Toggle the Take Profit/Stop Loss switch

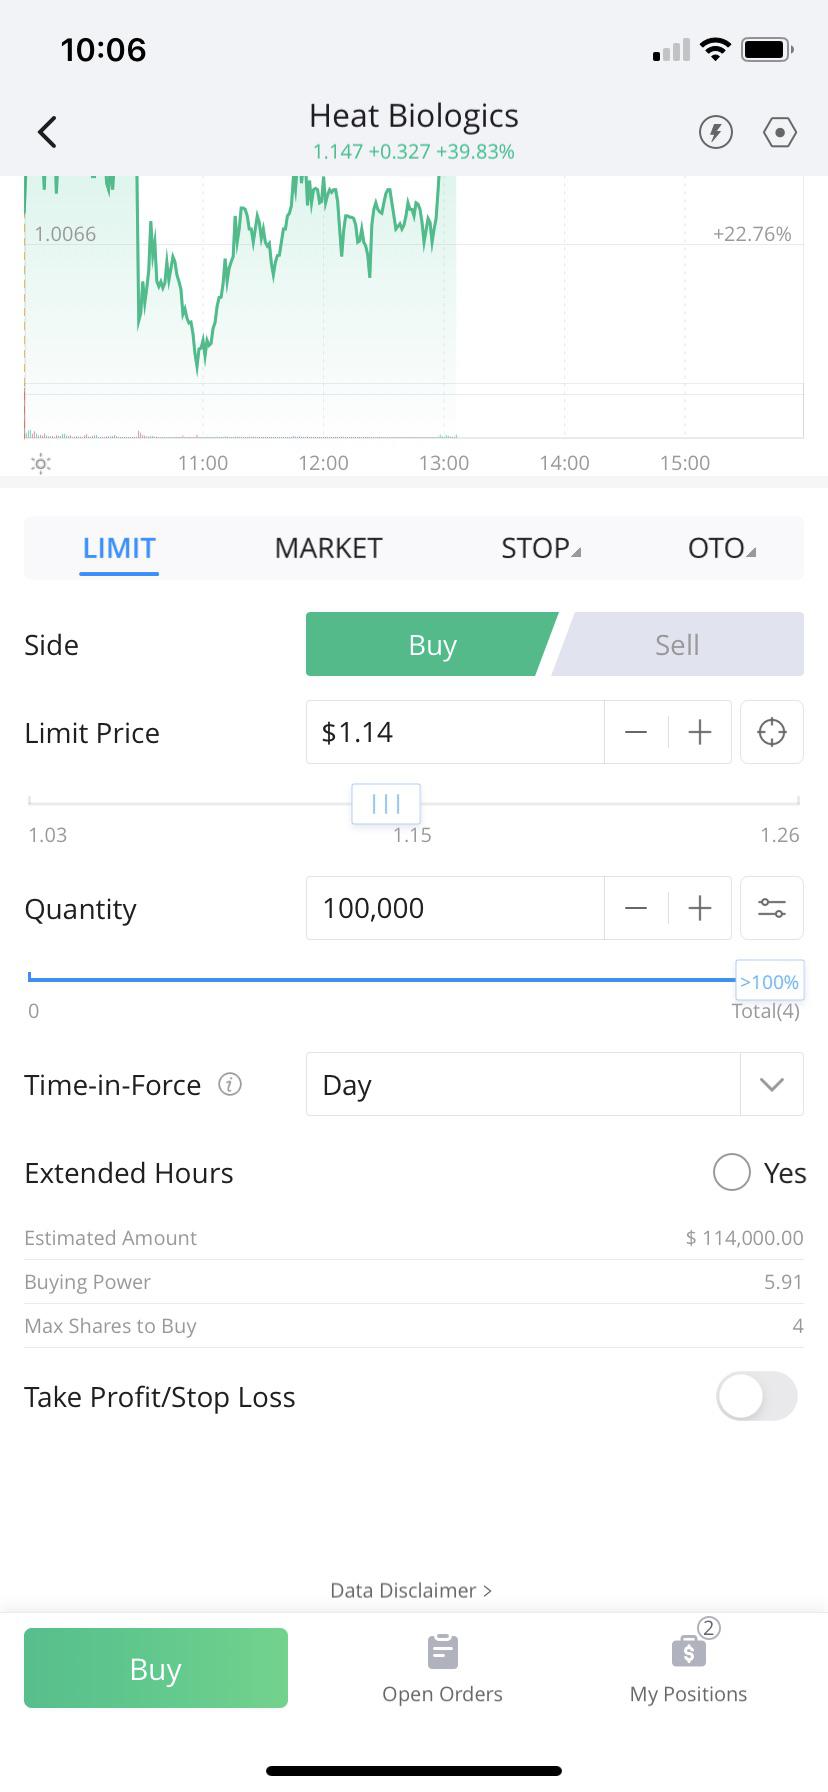[757, 1396]
